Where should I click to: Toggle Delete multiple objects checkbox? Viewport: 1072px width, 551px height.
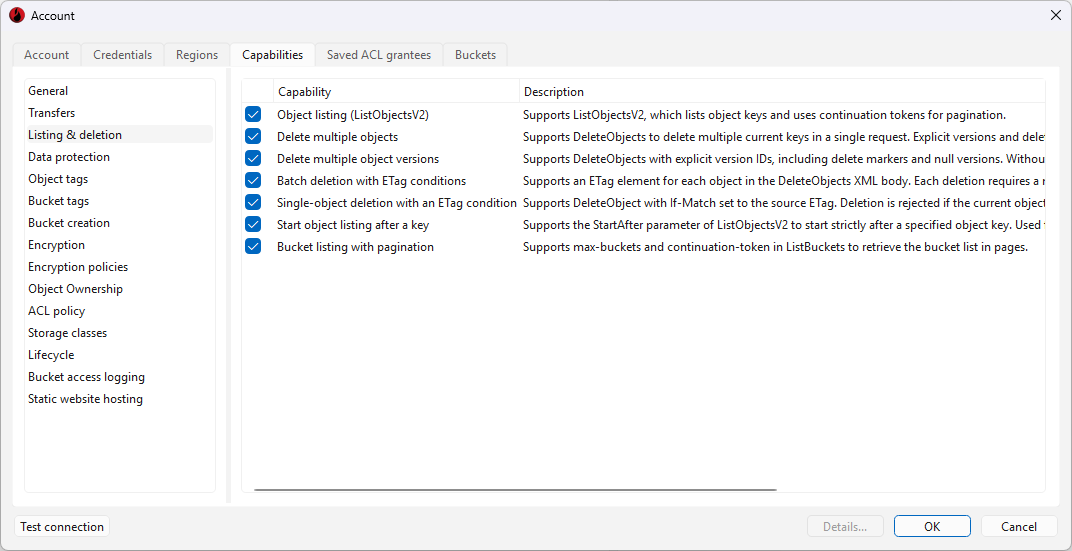(x=253, y=137)
